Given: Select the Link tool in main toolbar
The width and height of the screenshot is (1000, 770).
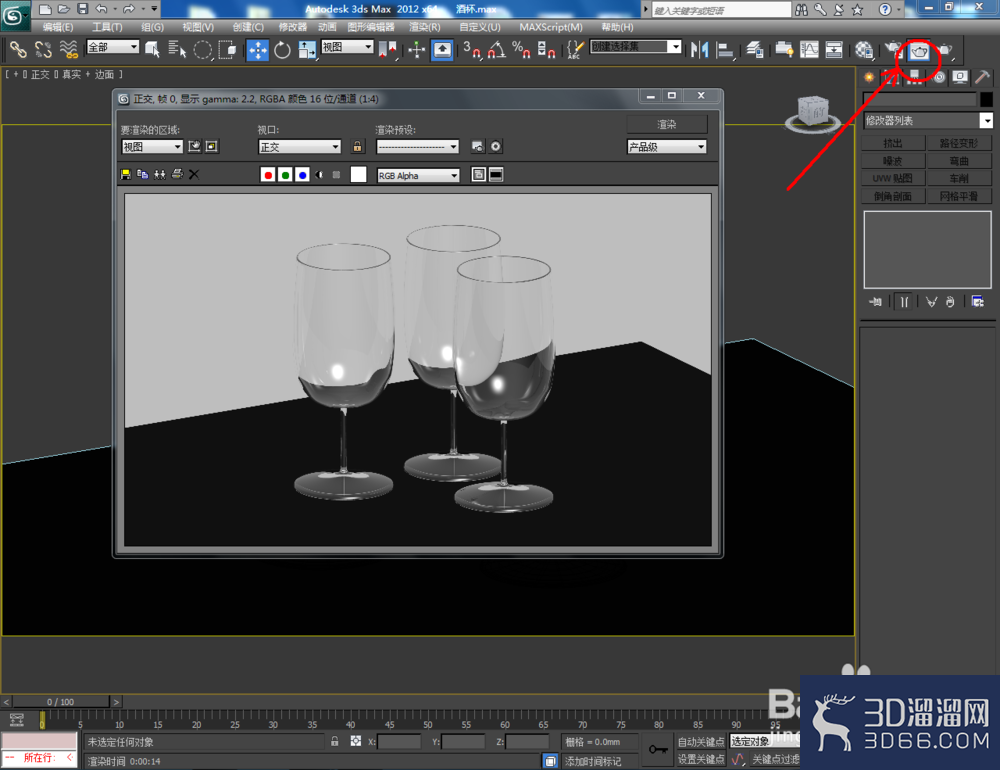Looking at the screenshot, I should (18, 49).
